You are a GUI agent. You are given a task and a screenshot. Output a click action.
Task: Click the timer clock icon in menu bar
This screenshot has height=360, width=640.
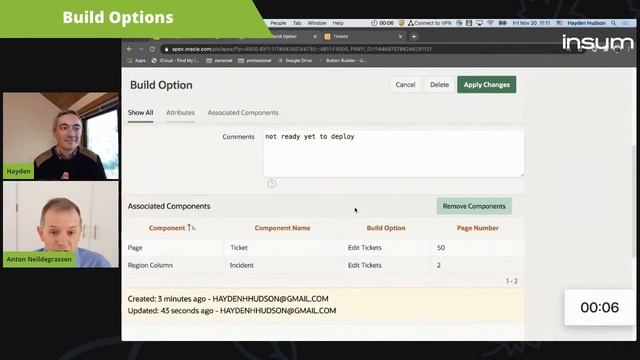click(x=374, y=23)
